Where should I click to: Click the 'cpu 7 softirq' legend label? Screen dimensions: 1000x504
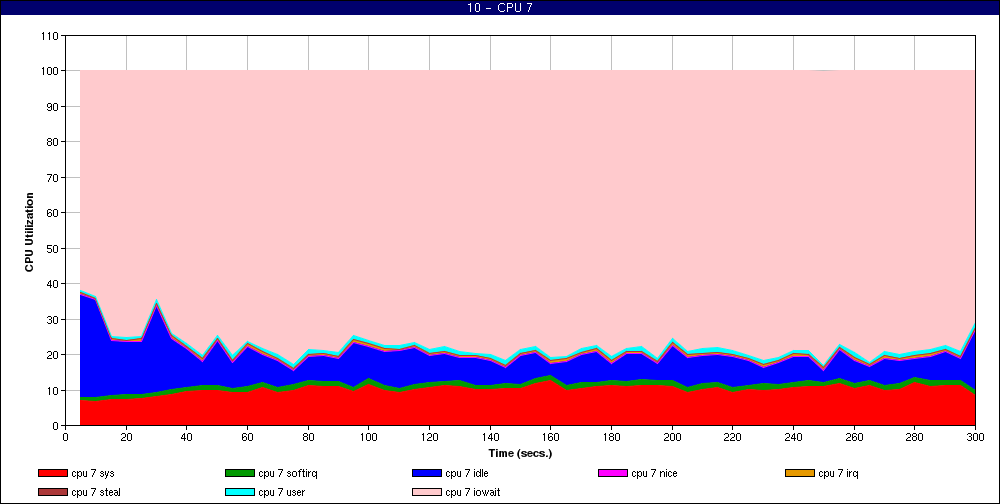288,473
